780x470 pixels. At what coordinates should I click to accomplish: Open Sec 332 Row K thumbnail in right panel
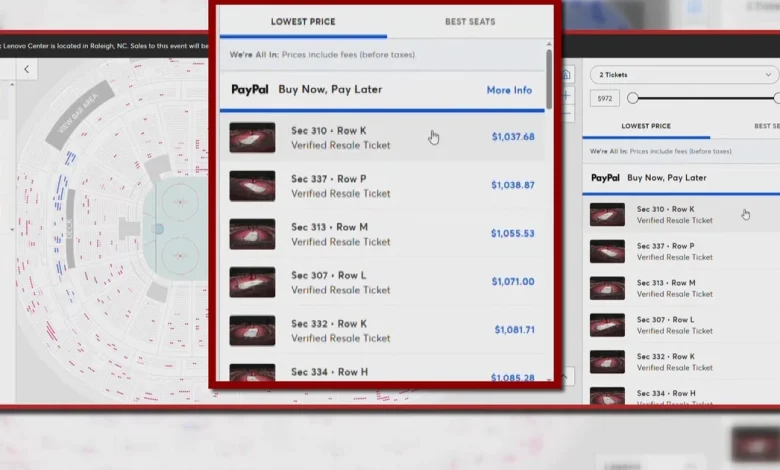pos(607,362)
